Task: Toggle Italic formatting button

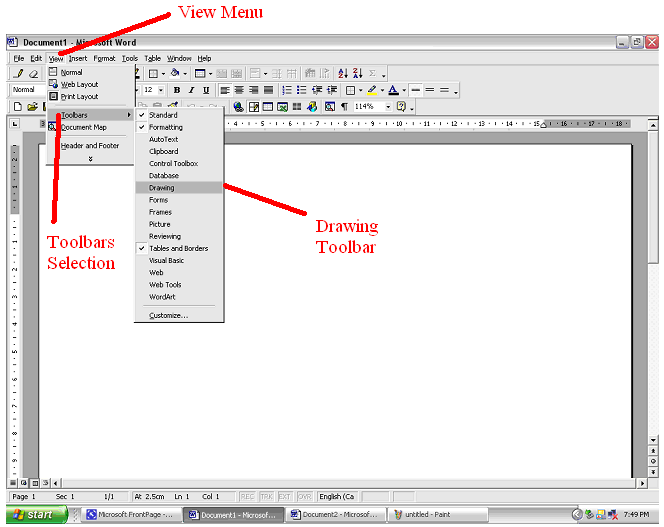Action: coord(191,90)
